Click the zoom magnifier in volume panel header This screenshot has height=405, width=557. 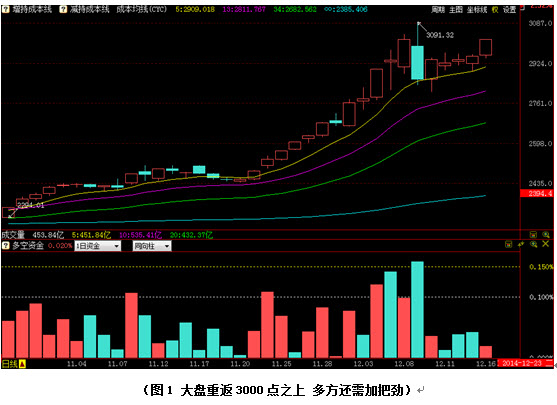point(546,235)
